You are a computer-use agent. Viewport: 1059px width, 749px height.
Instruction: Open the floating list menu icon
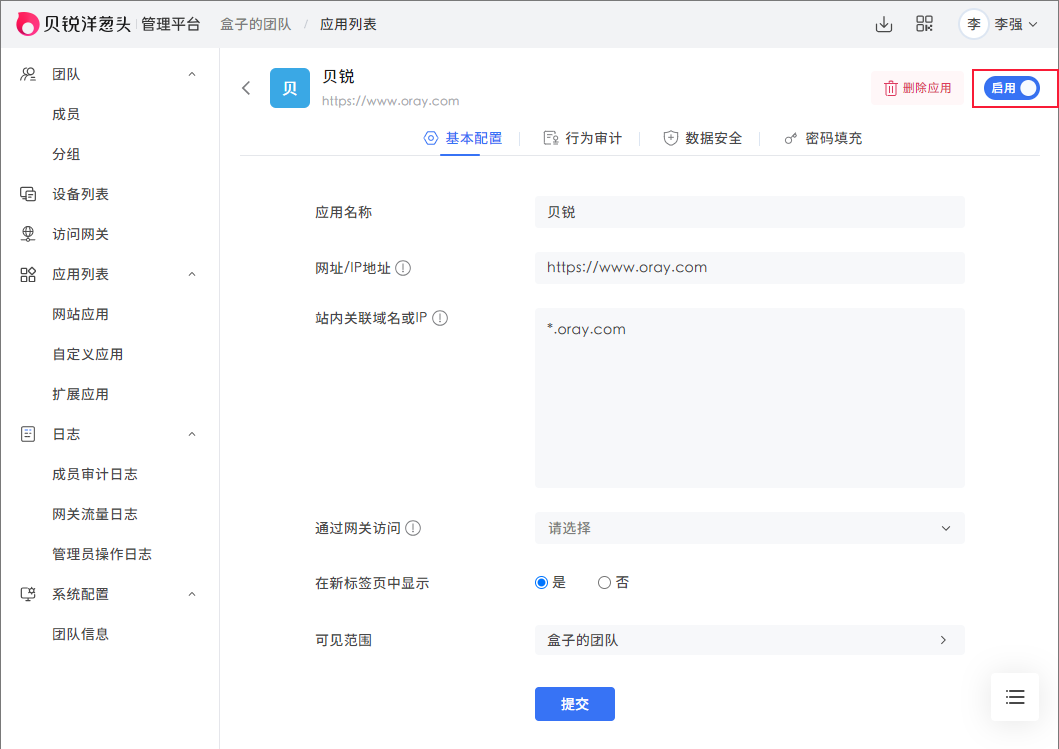pos(1014,697)
